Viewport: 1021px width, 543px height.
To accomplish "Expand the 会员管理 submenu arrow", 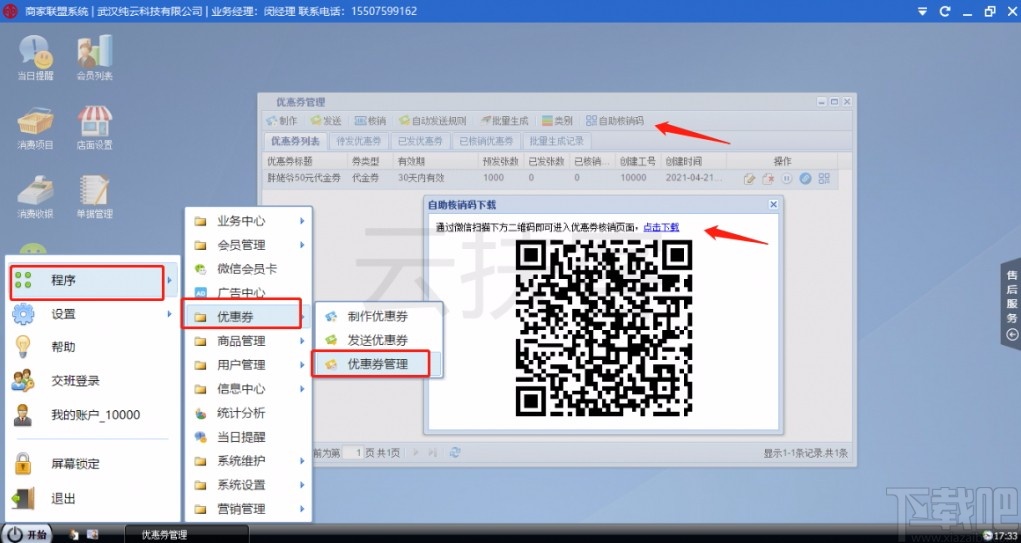I will coord(302,245).
